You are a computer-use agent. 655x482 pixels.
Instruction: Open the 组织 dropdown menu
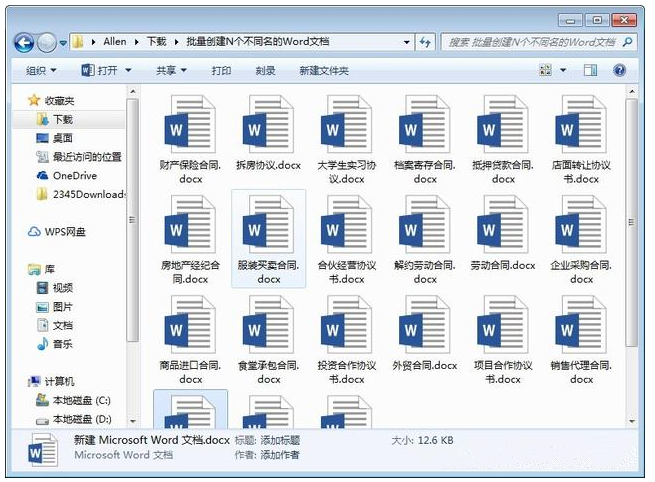pyautogui.click(x=41, y=71)
